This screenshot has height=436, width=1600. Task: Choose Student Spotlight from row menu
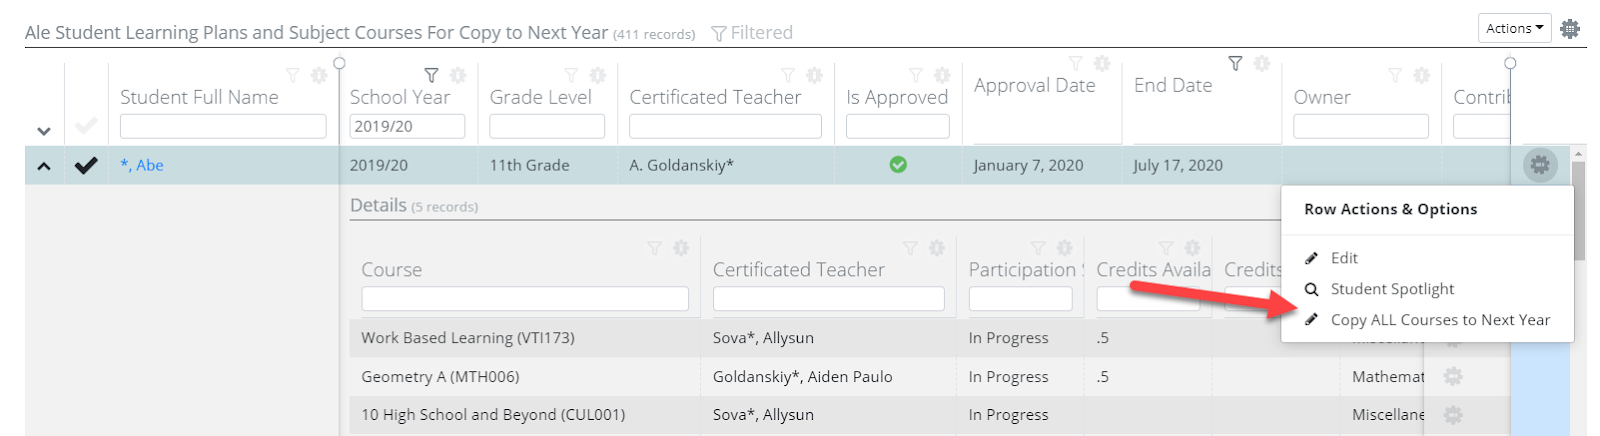pyautogui.click(x=1392, y=289)
